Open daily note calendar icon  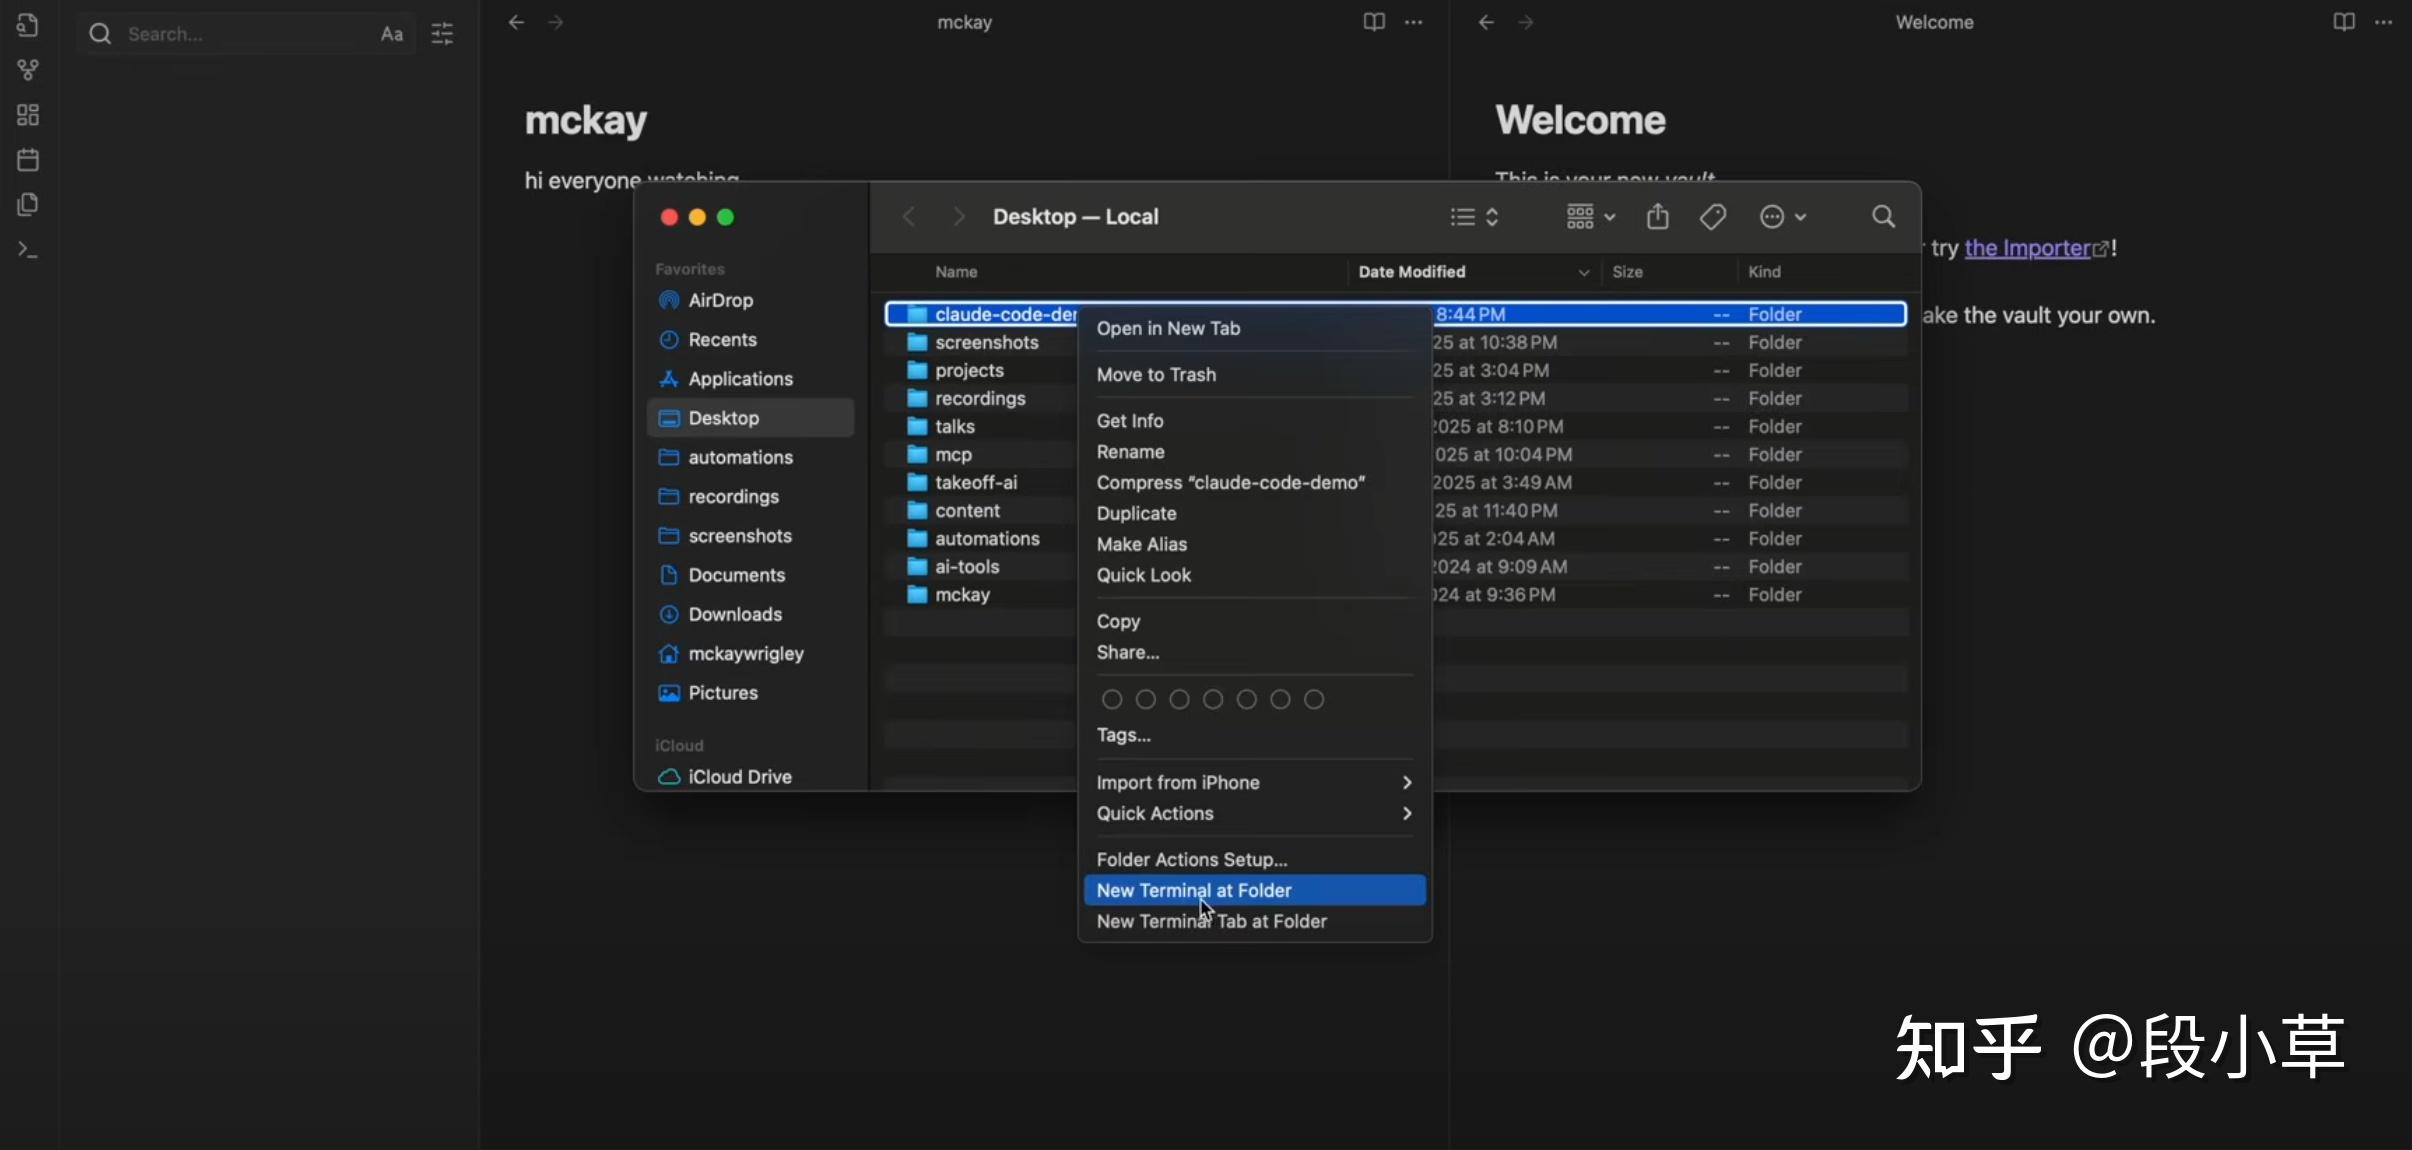point(28,160)
